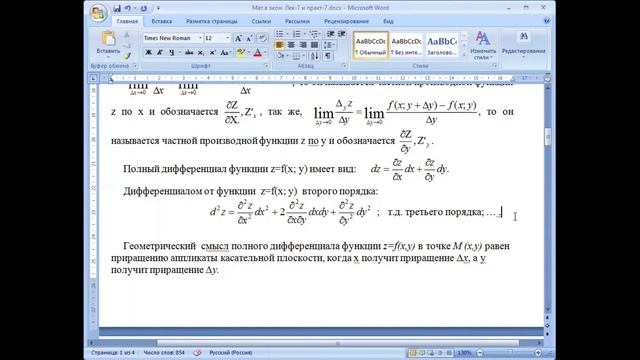Clear formatting with eraser icon
Screen dimensions: 640x360
click(x=262, y=38)
